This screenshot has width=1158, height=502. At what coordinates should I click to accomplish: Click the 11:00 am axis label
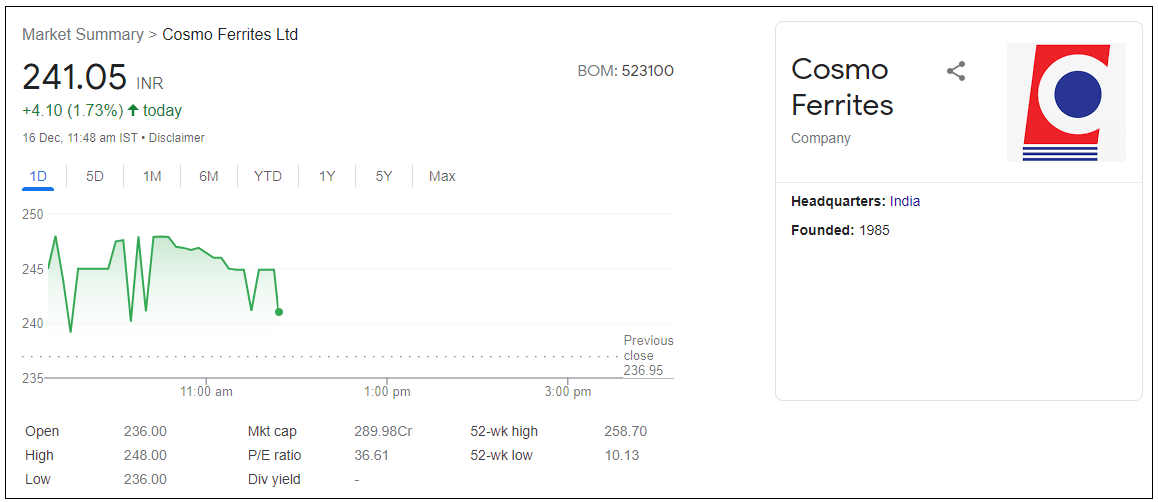tap(206, 392)
